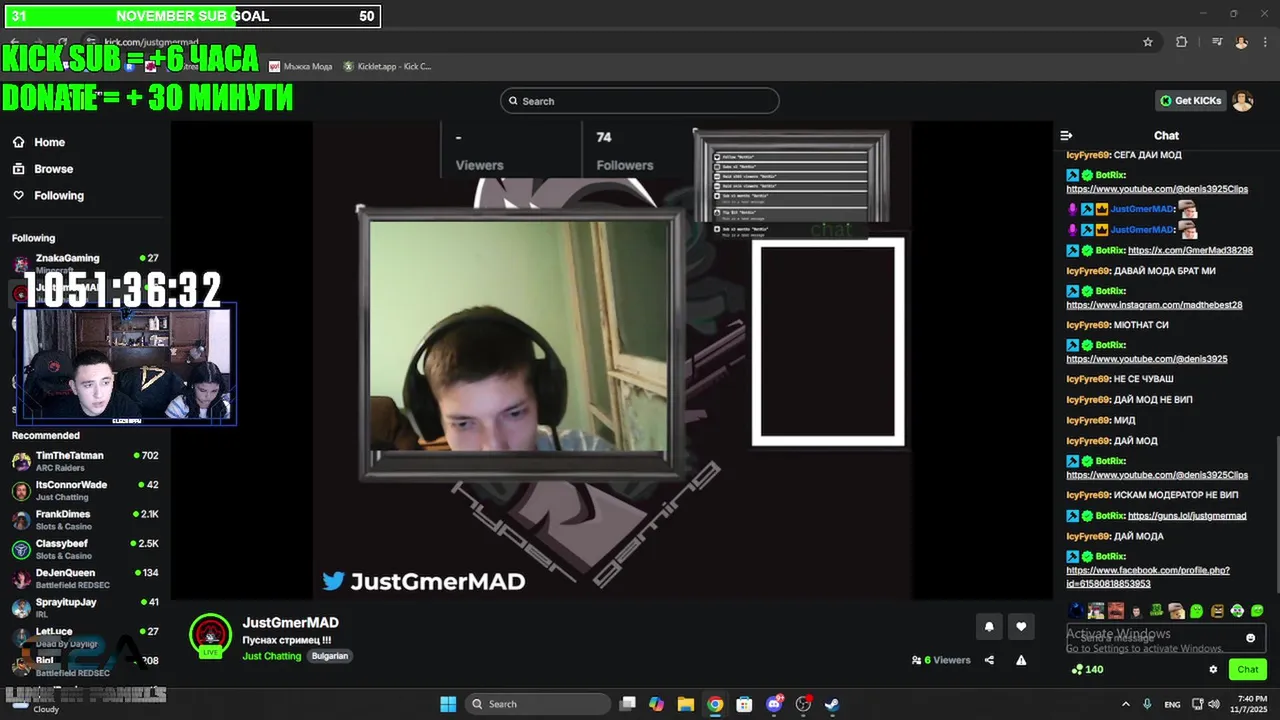
Task: Click the 140 KICKs balance
Action: 1087,670
